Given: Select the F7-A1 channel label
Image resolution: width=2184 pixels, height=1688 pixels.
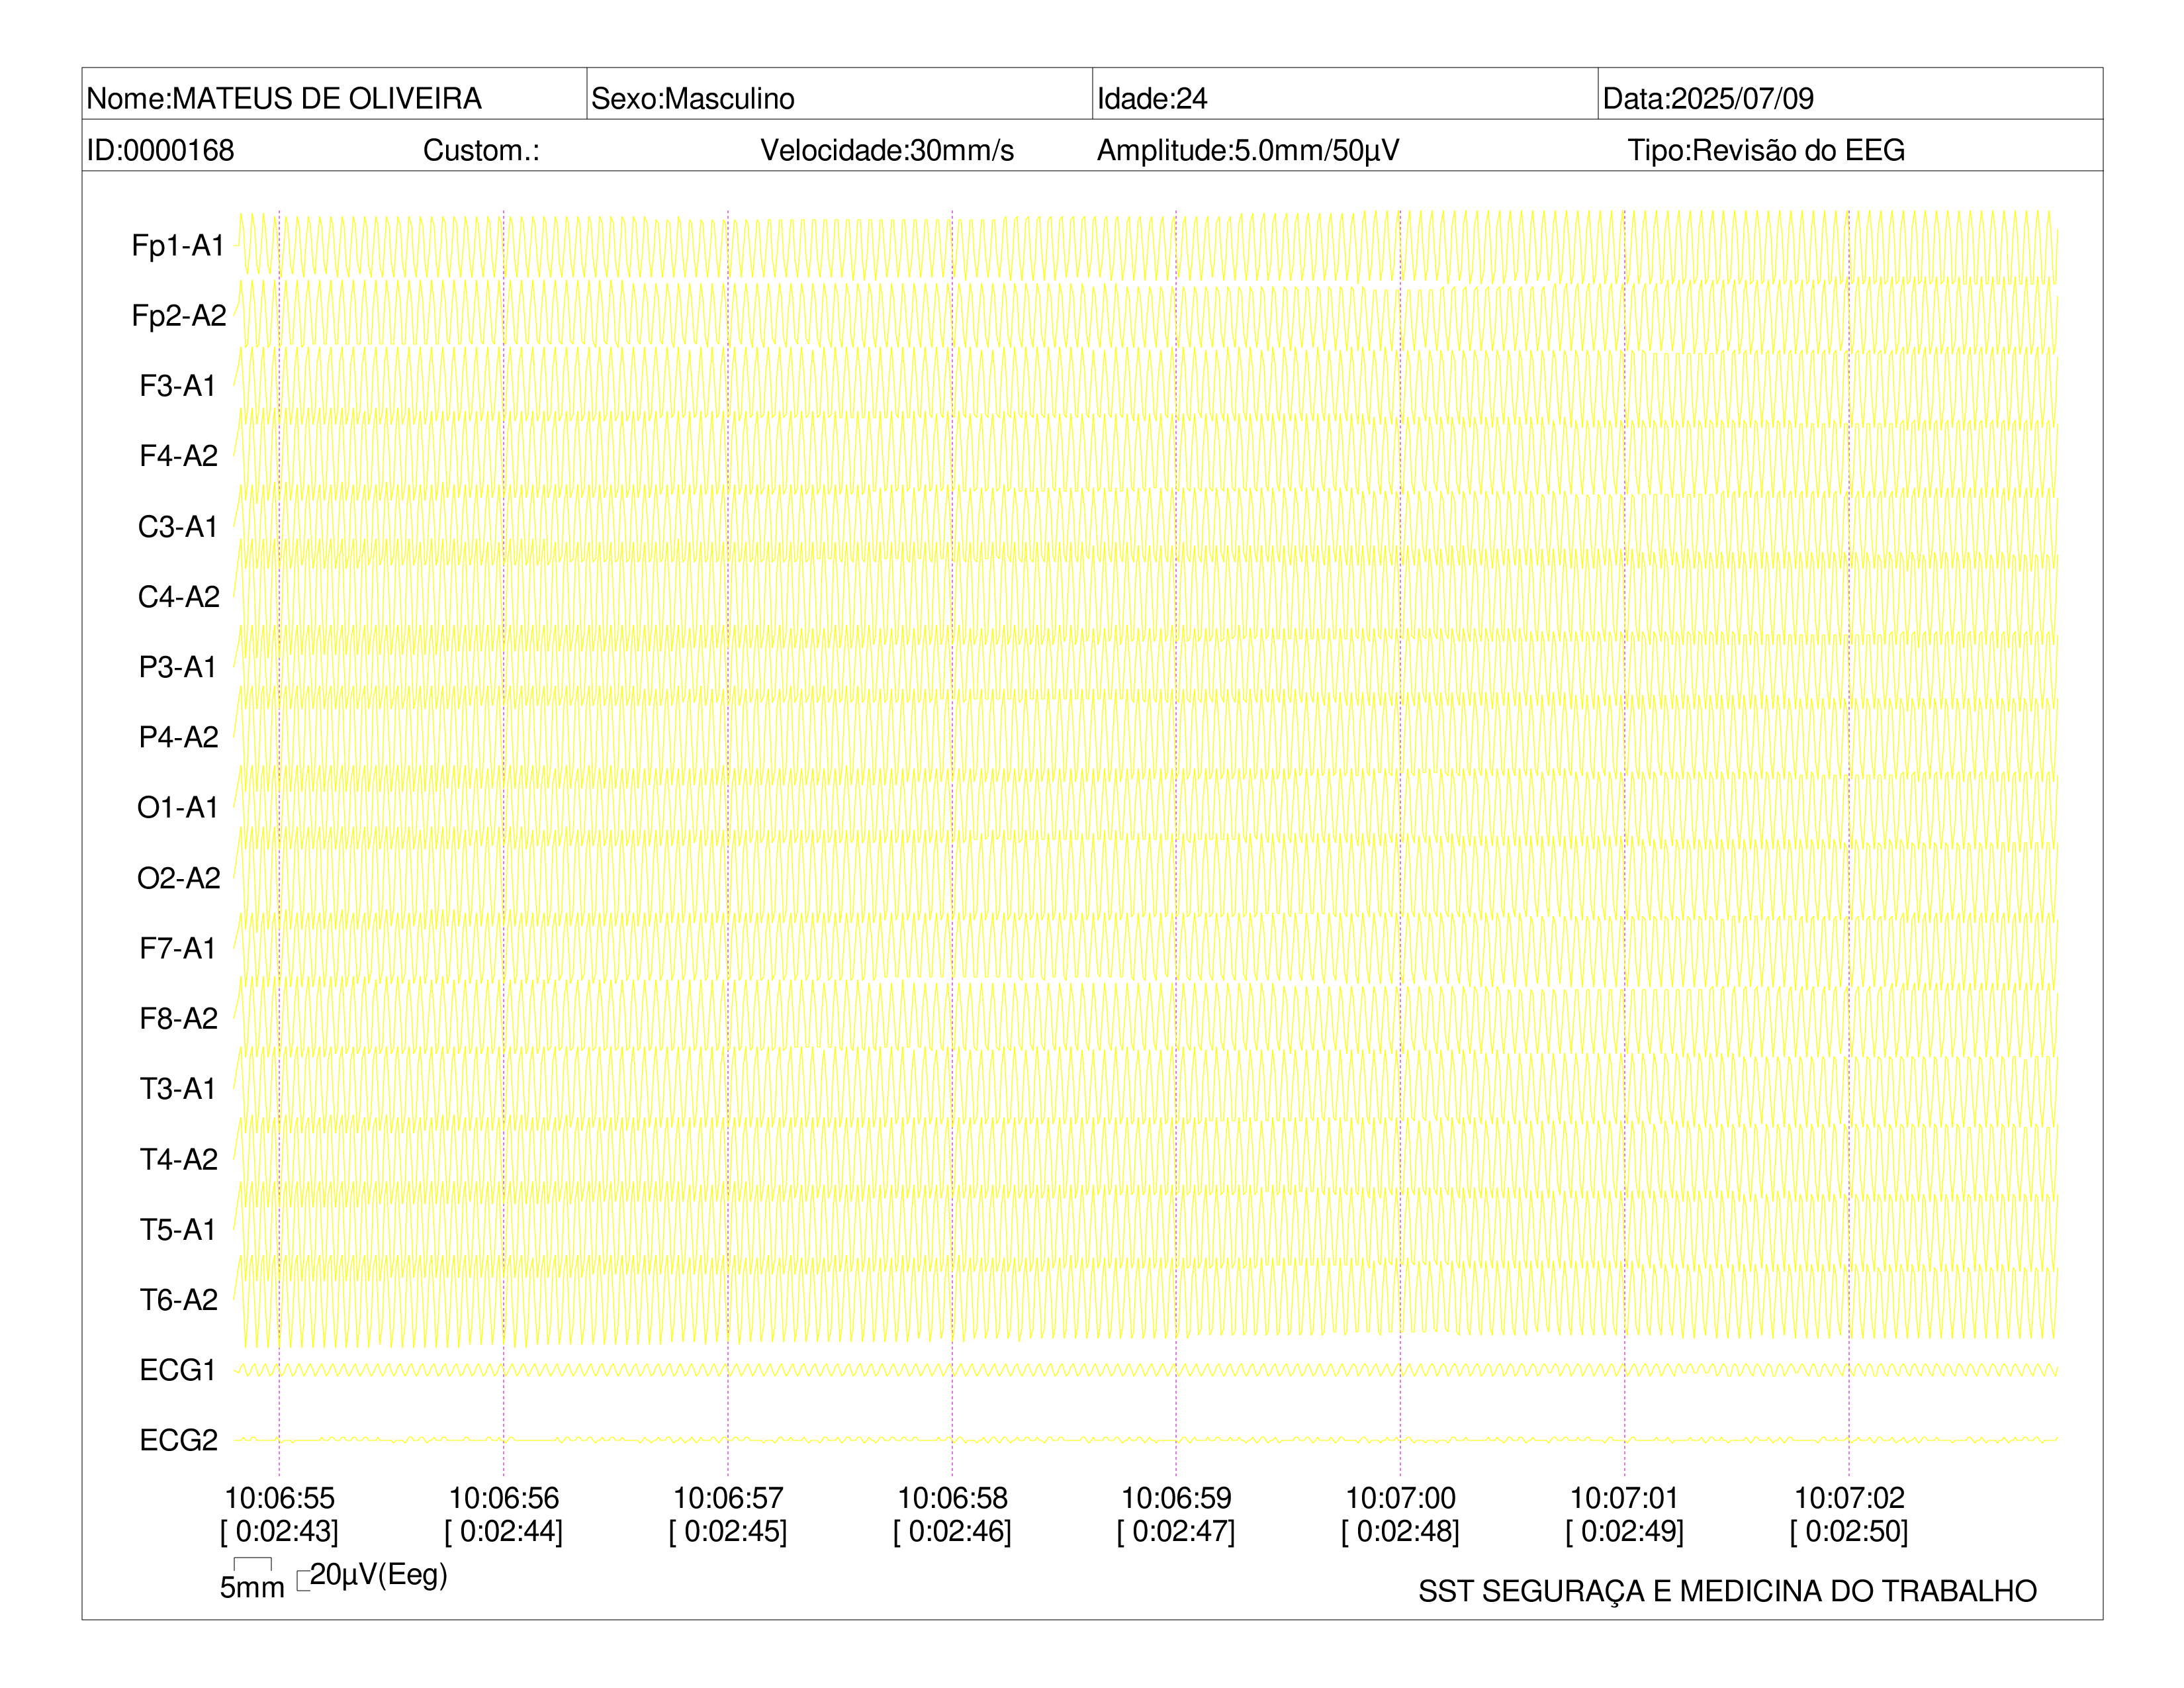Looking at the screenshot, I should pos(178,948).
